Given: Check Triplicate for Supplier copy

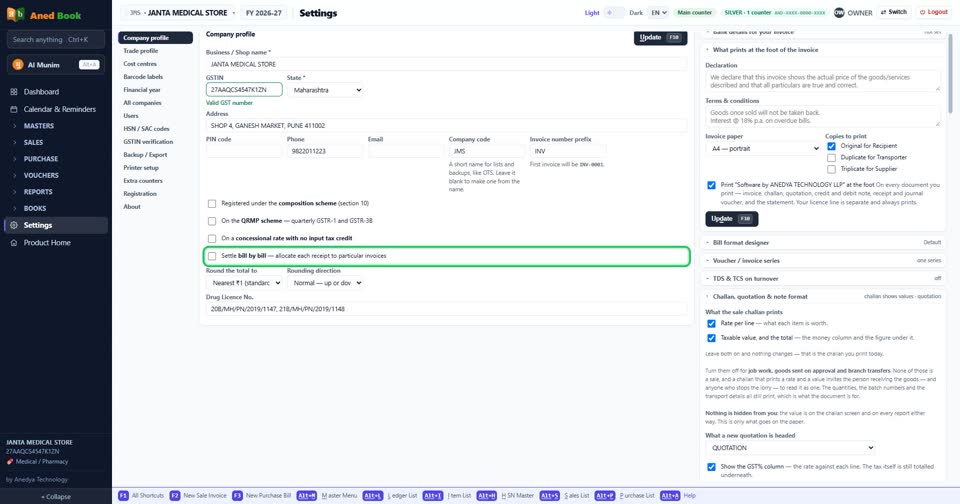Looking at the screenshot, I should (x=831, y=169).
